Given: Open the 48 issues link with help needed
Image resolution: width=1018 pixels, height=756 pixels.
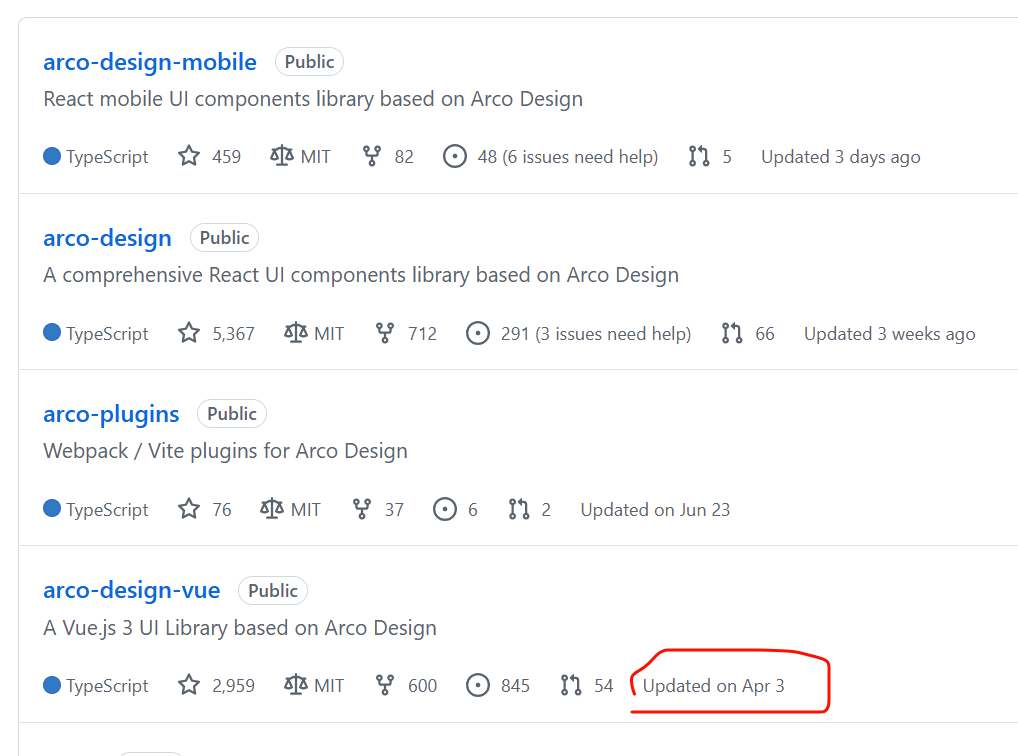Looking at the screenshot, I should [567, 157].
